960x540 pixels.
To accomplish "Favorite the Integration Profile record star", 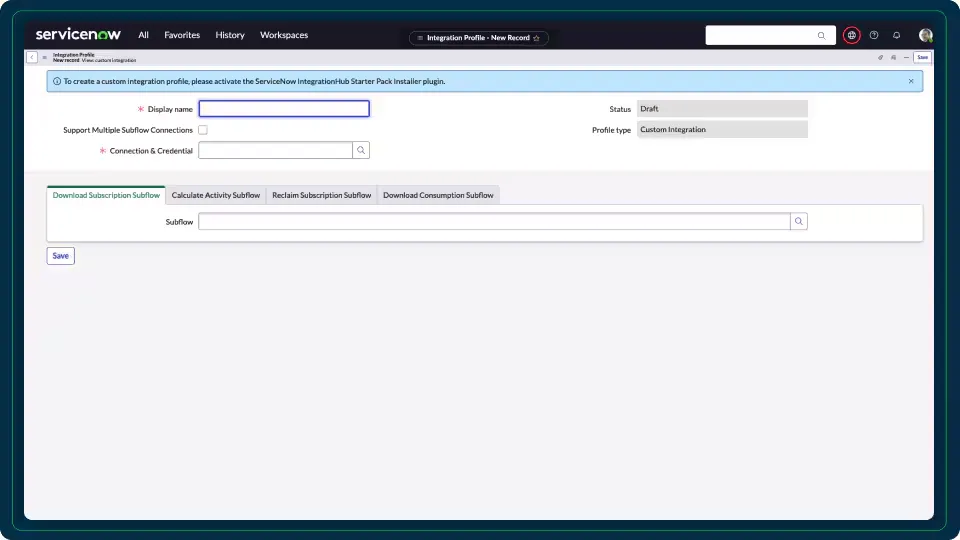I will click(536, 38).
